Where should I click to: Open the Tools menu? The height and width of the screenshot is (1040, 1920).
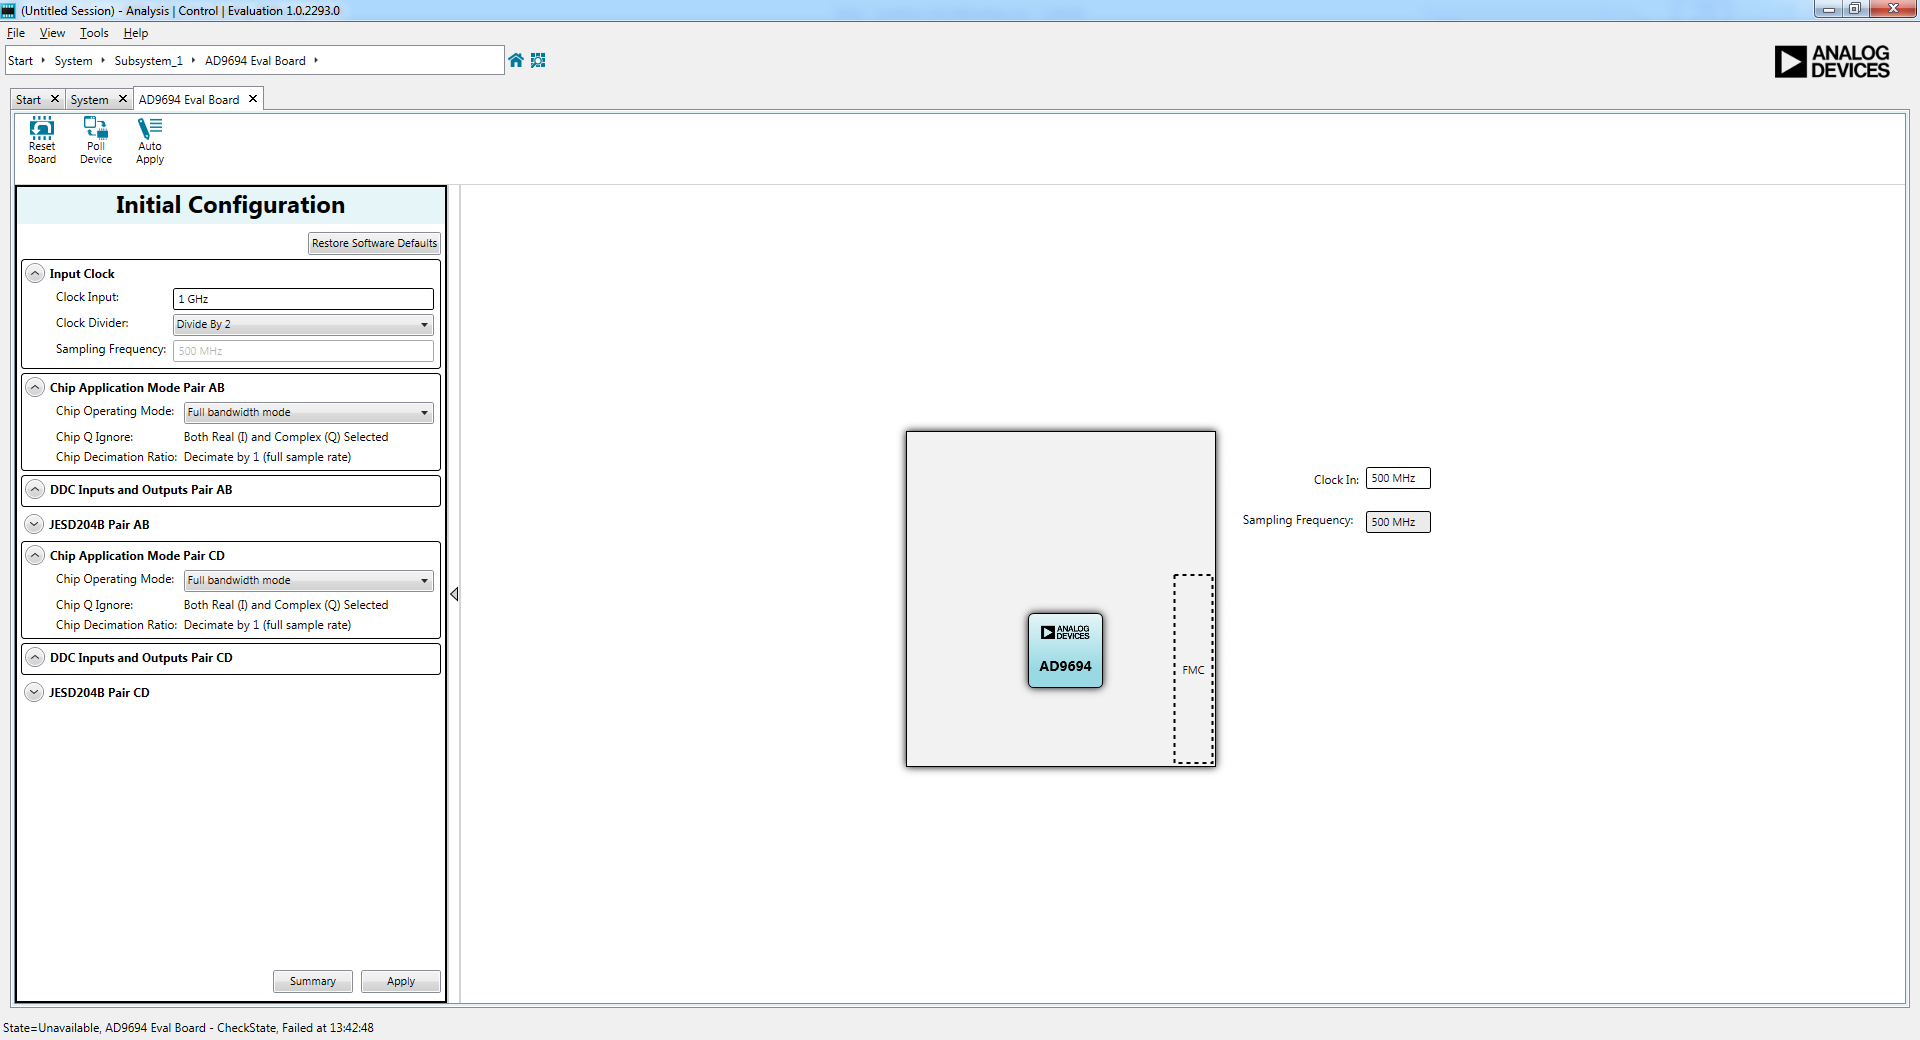point(94,33)
